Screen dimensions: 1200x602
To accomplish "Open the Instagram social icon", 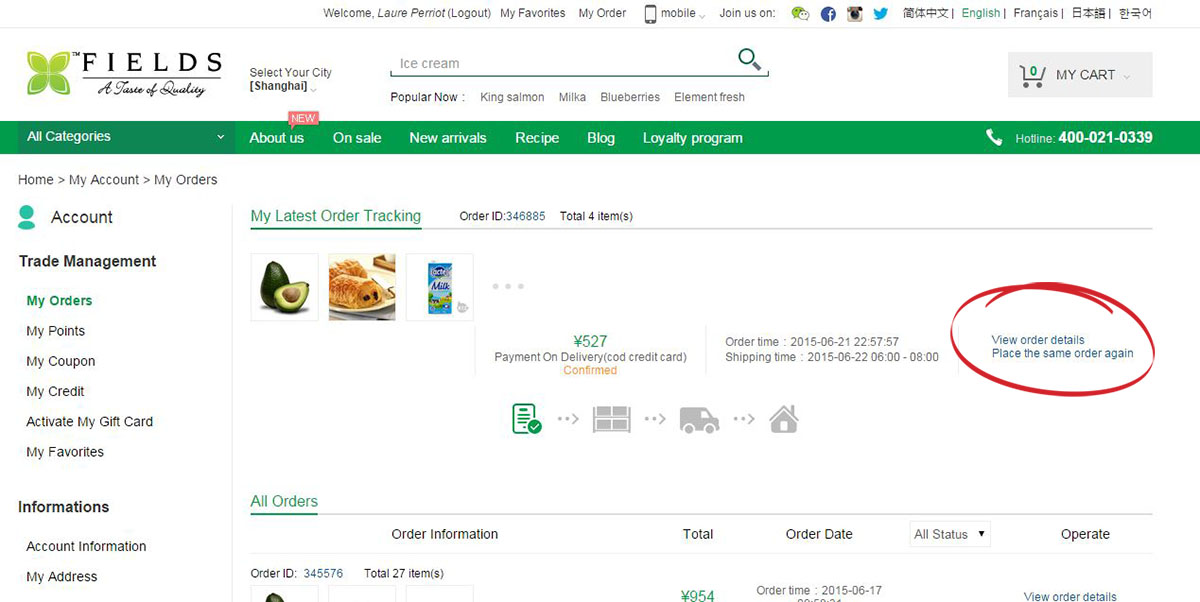I will coord(854,14).
